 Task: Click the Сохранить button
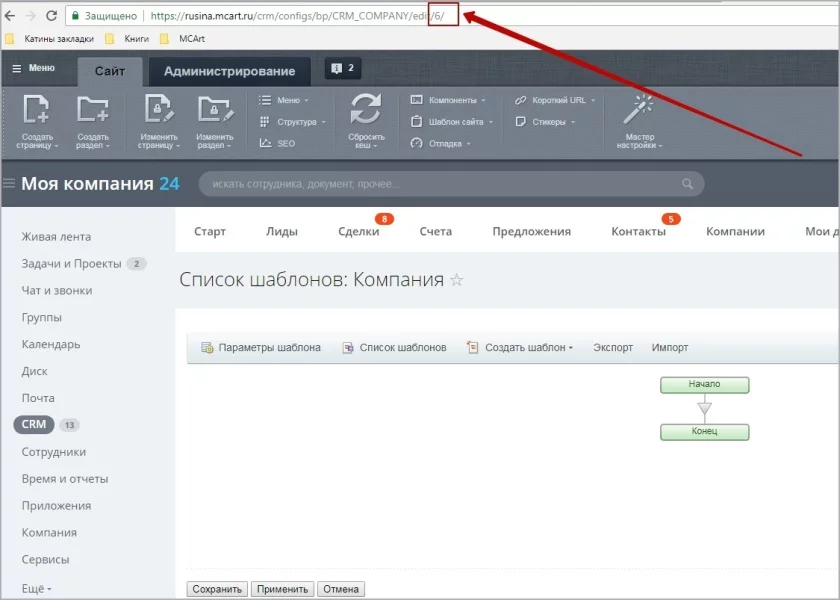pyautogui.click(x=217, y=589)
